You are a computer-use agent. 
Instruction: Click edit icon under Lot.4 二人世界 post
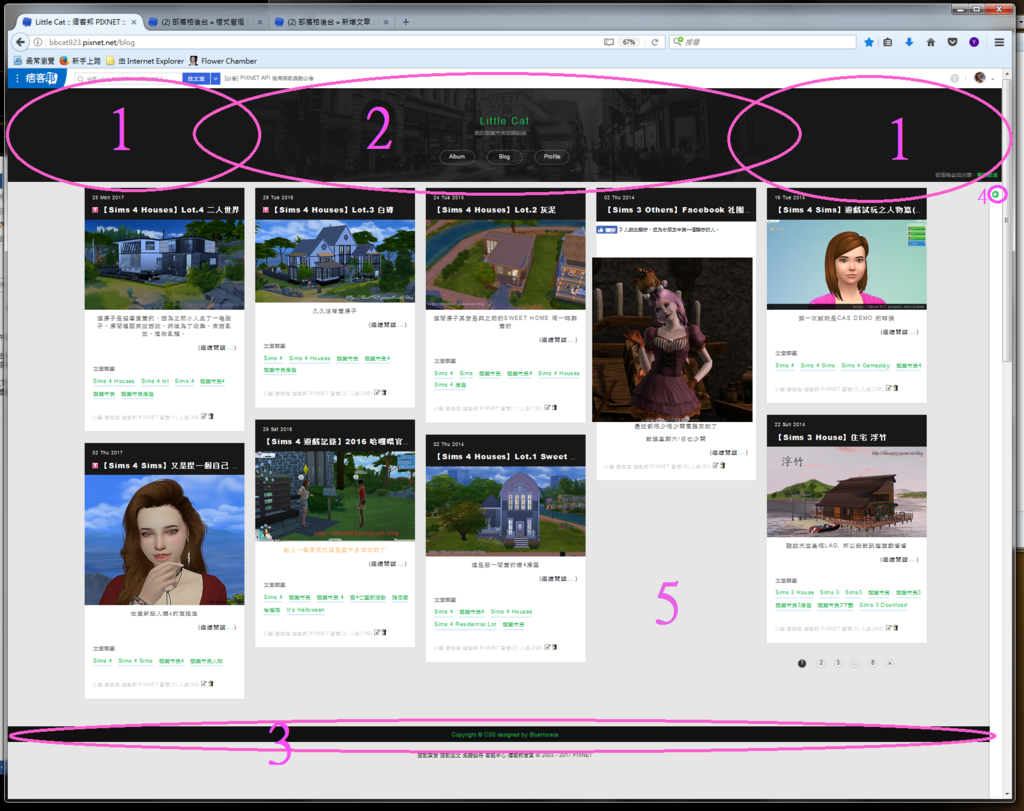pyautogui.click(x=204, y=416)
